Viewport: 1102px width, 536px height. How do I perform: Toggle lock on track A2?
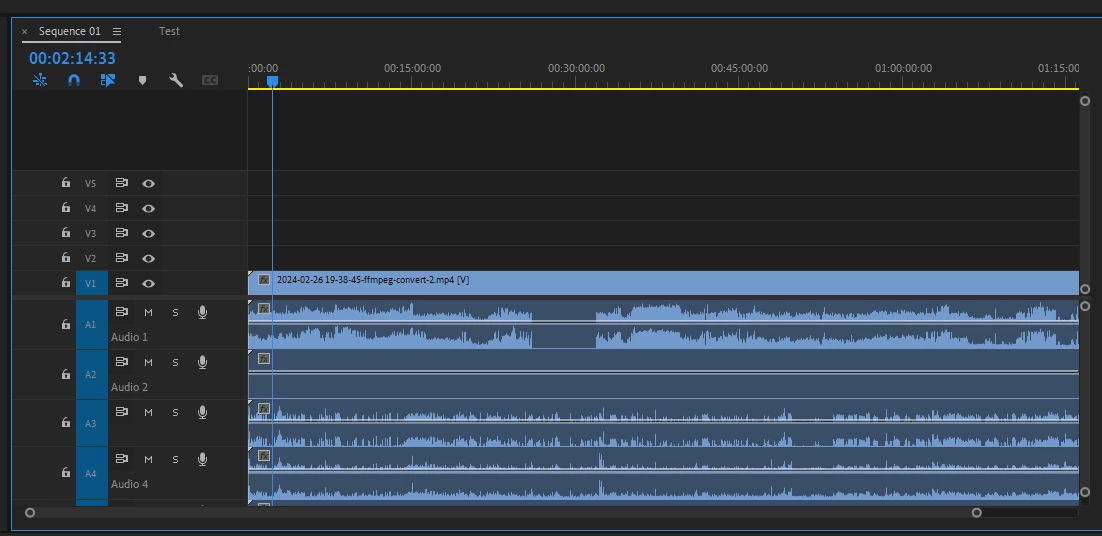click(x=65, y=374)
